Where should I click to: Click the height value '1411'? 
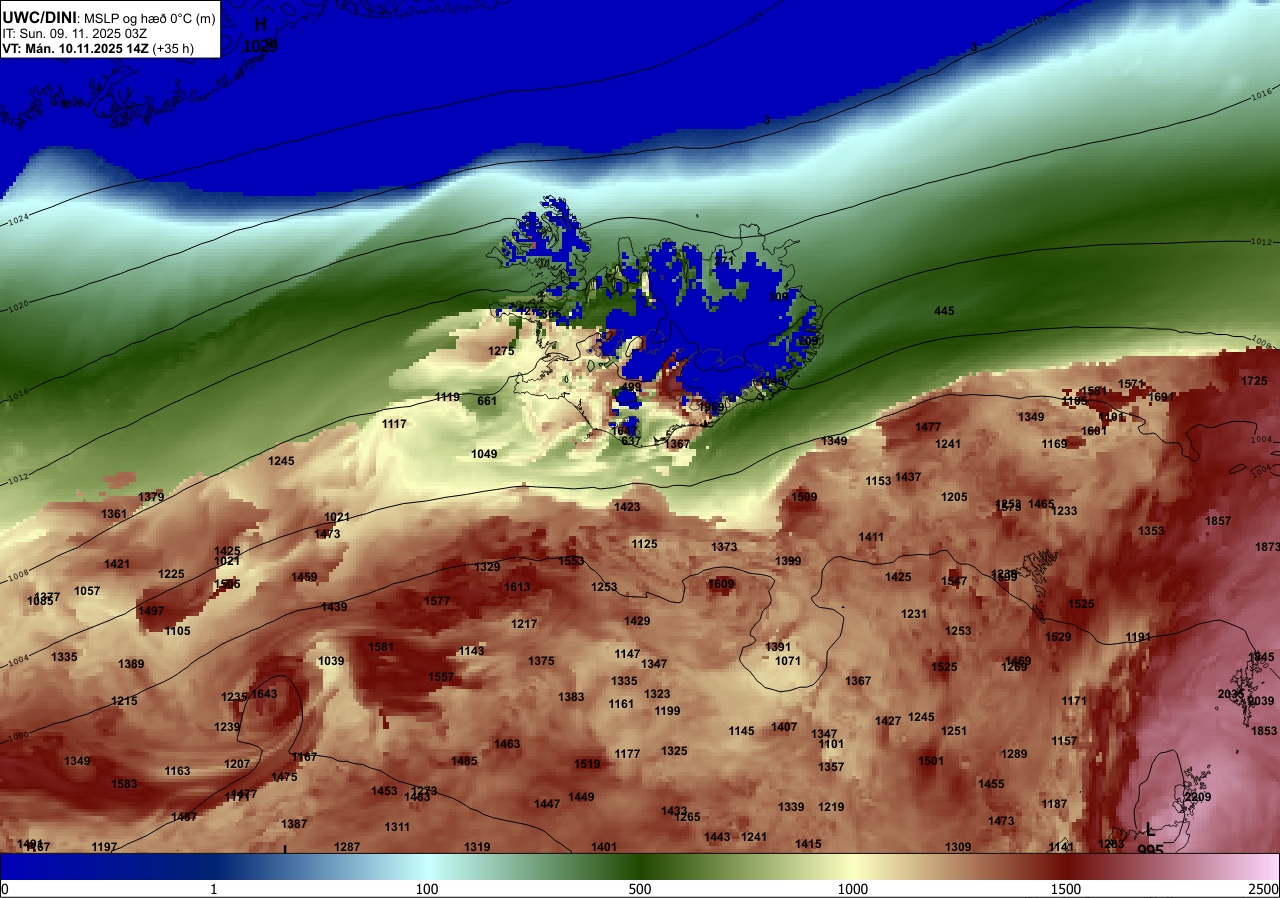click(871, 537)
